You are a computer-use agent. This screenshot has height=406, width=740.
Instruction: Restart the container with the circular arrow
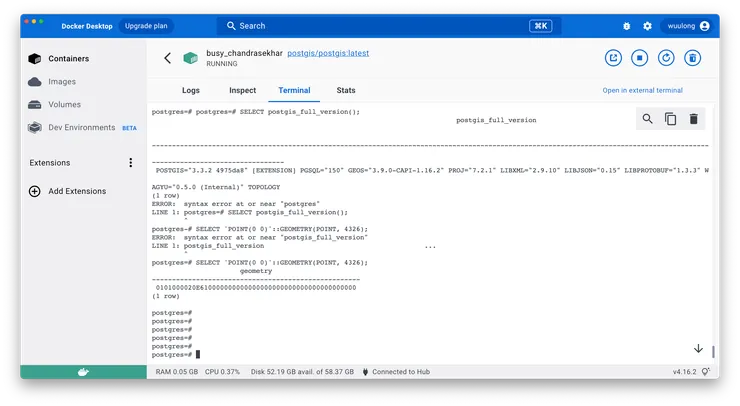pyautogui.click(x=666, y=58)
